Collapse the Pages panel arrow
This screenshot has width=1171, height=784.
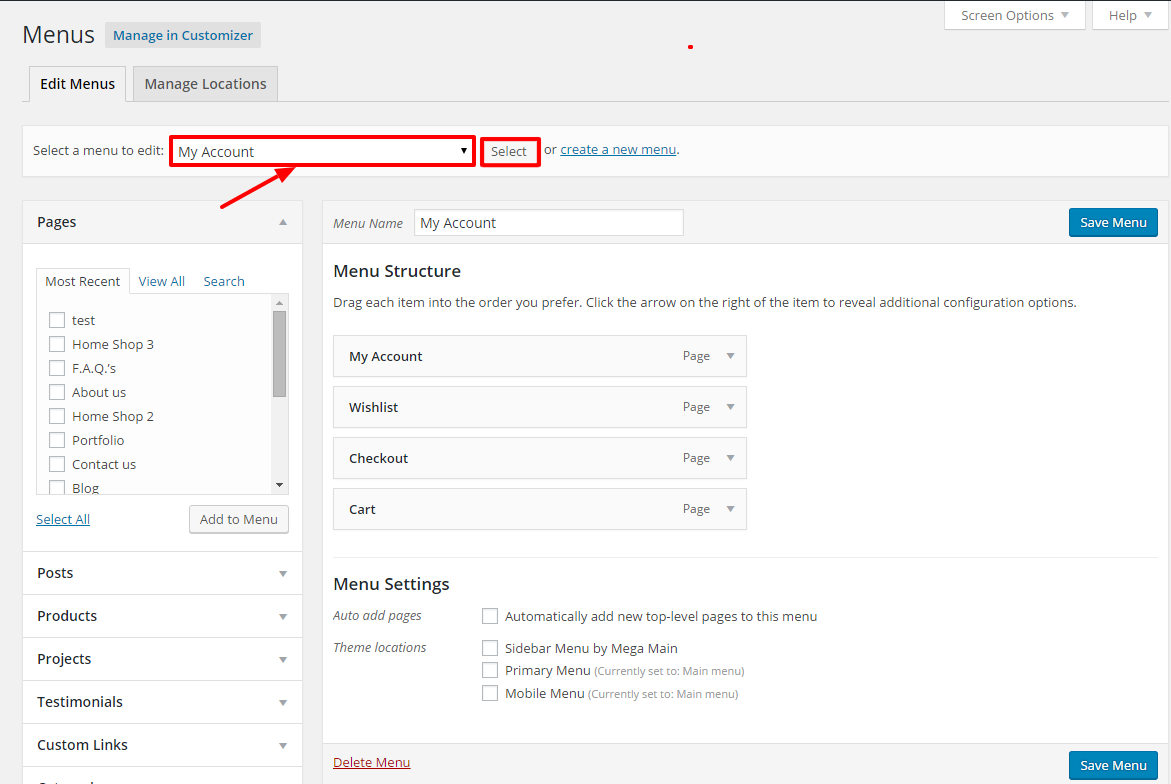coord(283,222)
